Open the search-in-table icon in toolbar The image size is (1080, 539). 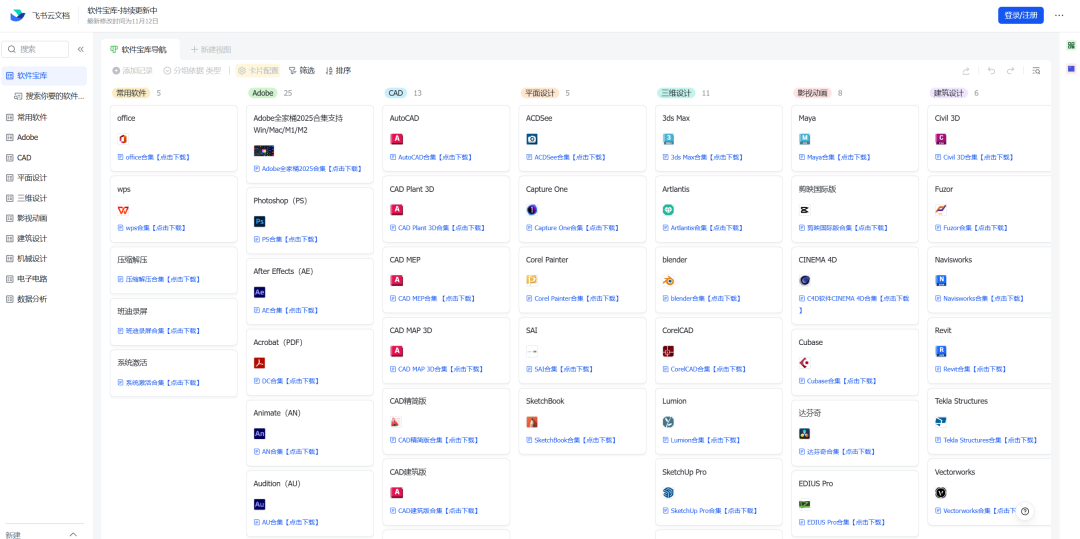(x=1036, y=71)
